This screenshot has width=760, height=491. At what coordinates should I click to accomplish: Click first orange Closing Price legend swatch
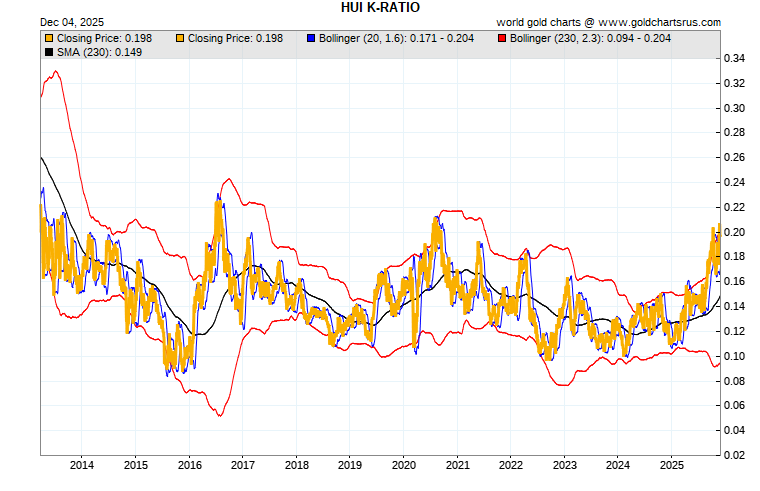tap(49, 38)
